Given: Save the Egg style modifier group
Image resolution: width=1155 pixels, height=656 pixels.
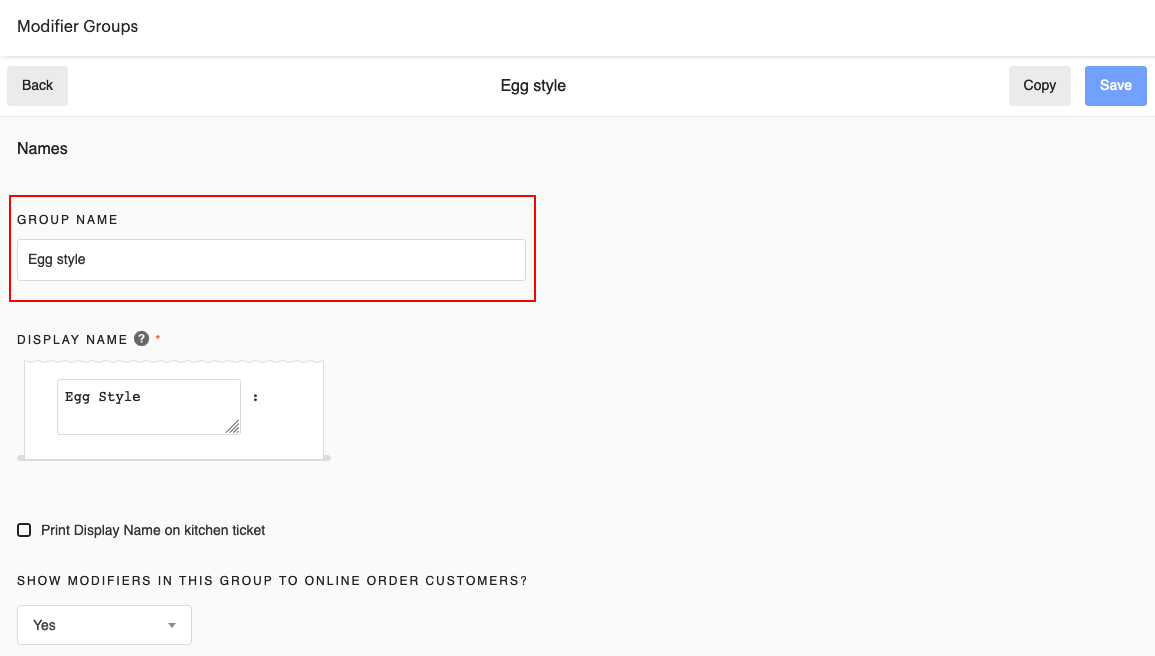Looking at the screenshot, I should pyautogui.click(x=1115, y=85).
